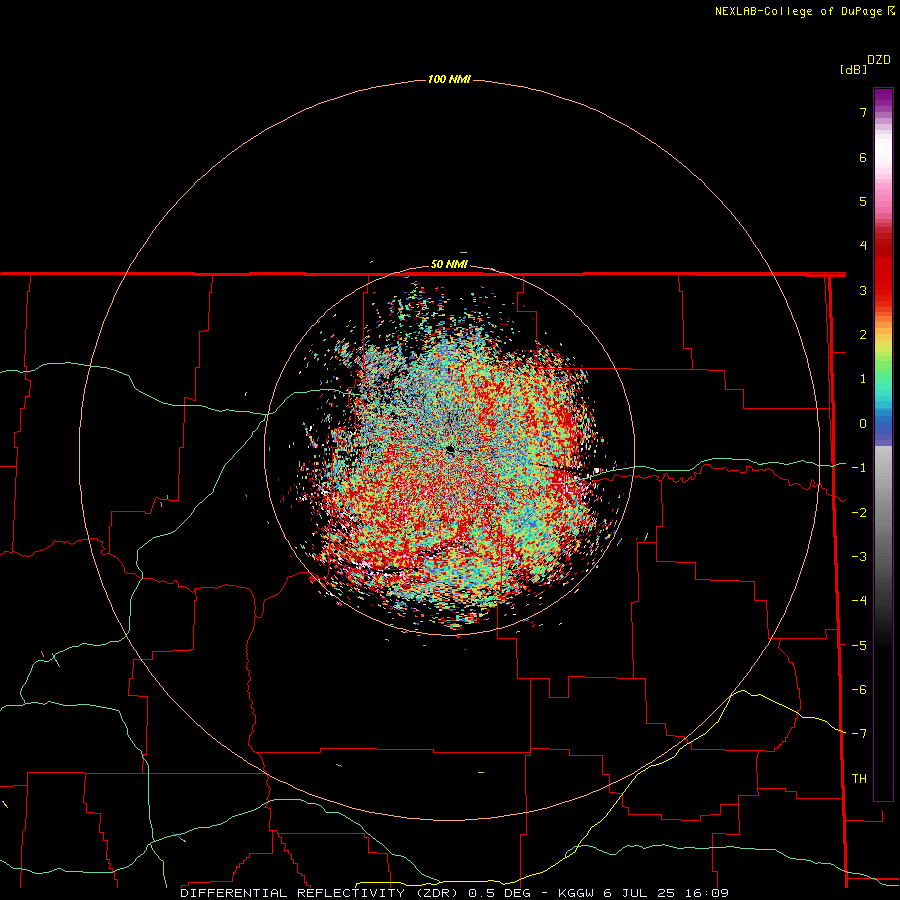Click the gray -2 dB band of color bar
The image size is (900, 900).
click(x=883, y=513)
